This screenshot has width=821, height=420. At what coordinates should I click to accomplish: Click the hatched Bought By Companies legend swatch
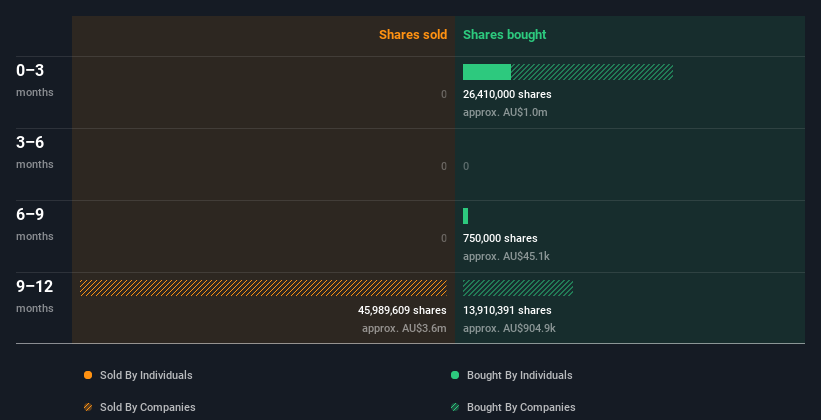pyautogui.click(x=455, y=407)
